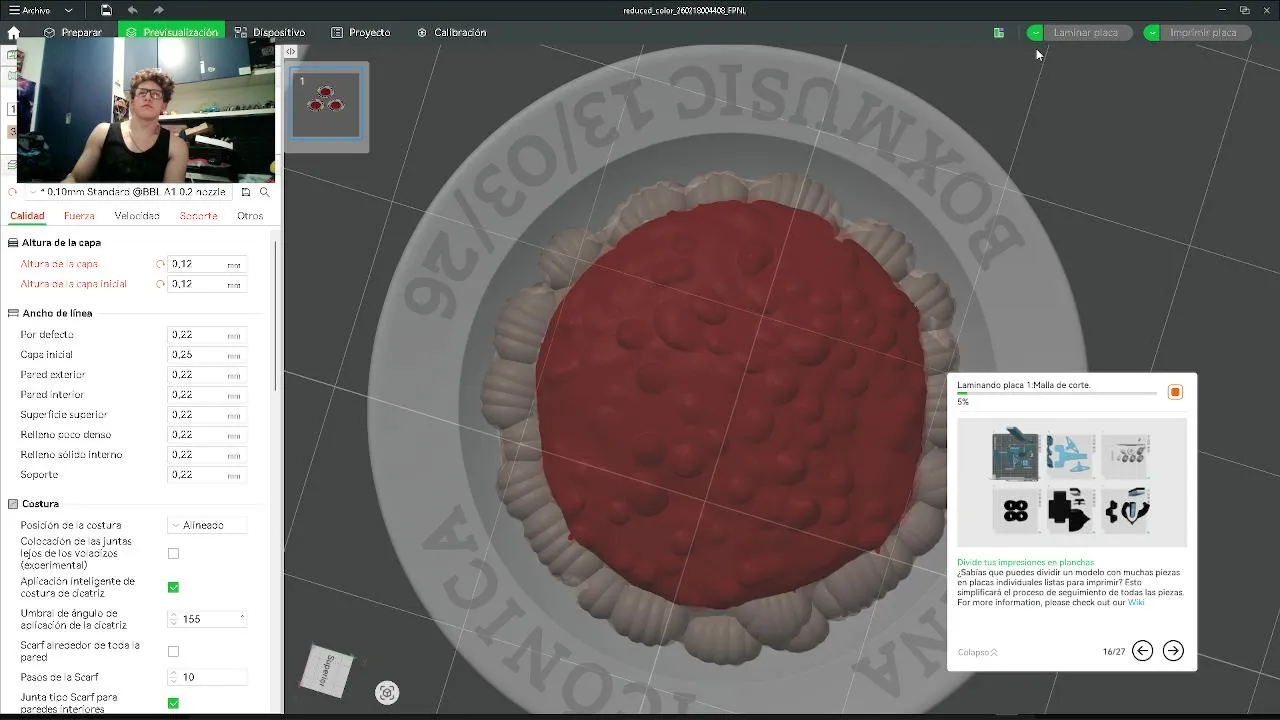Toggle Aplicación inteligente de costura checkbox

tap(173, 587)
